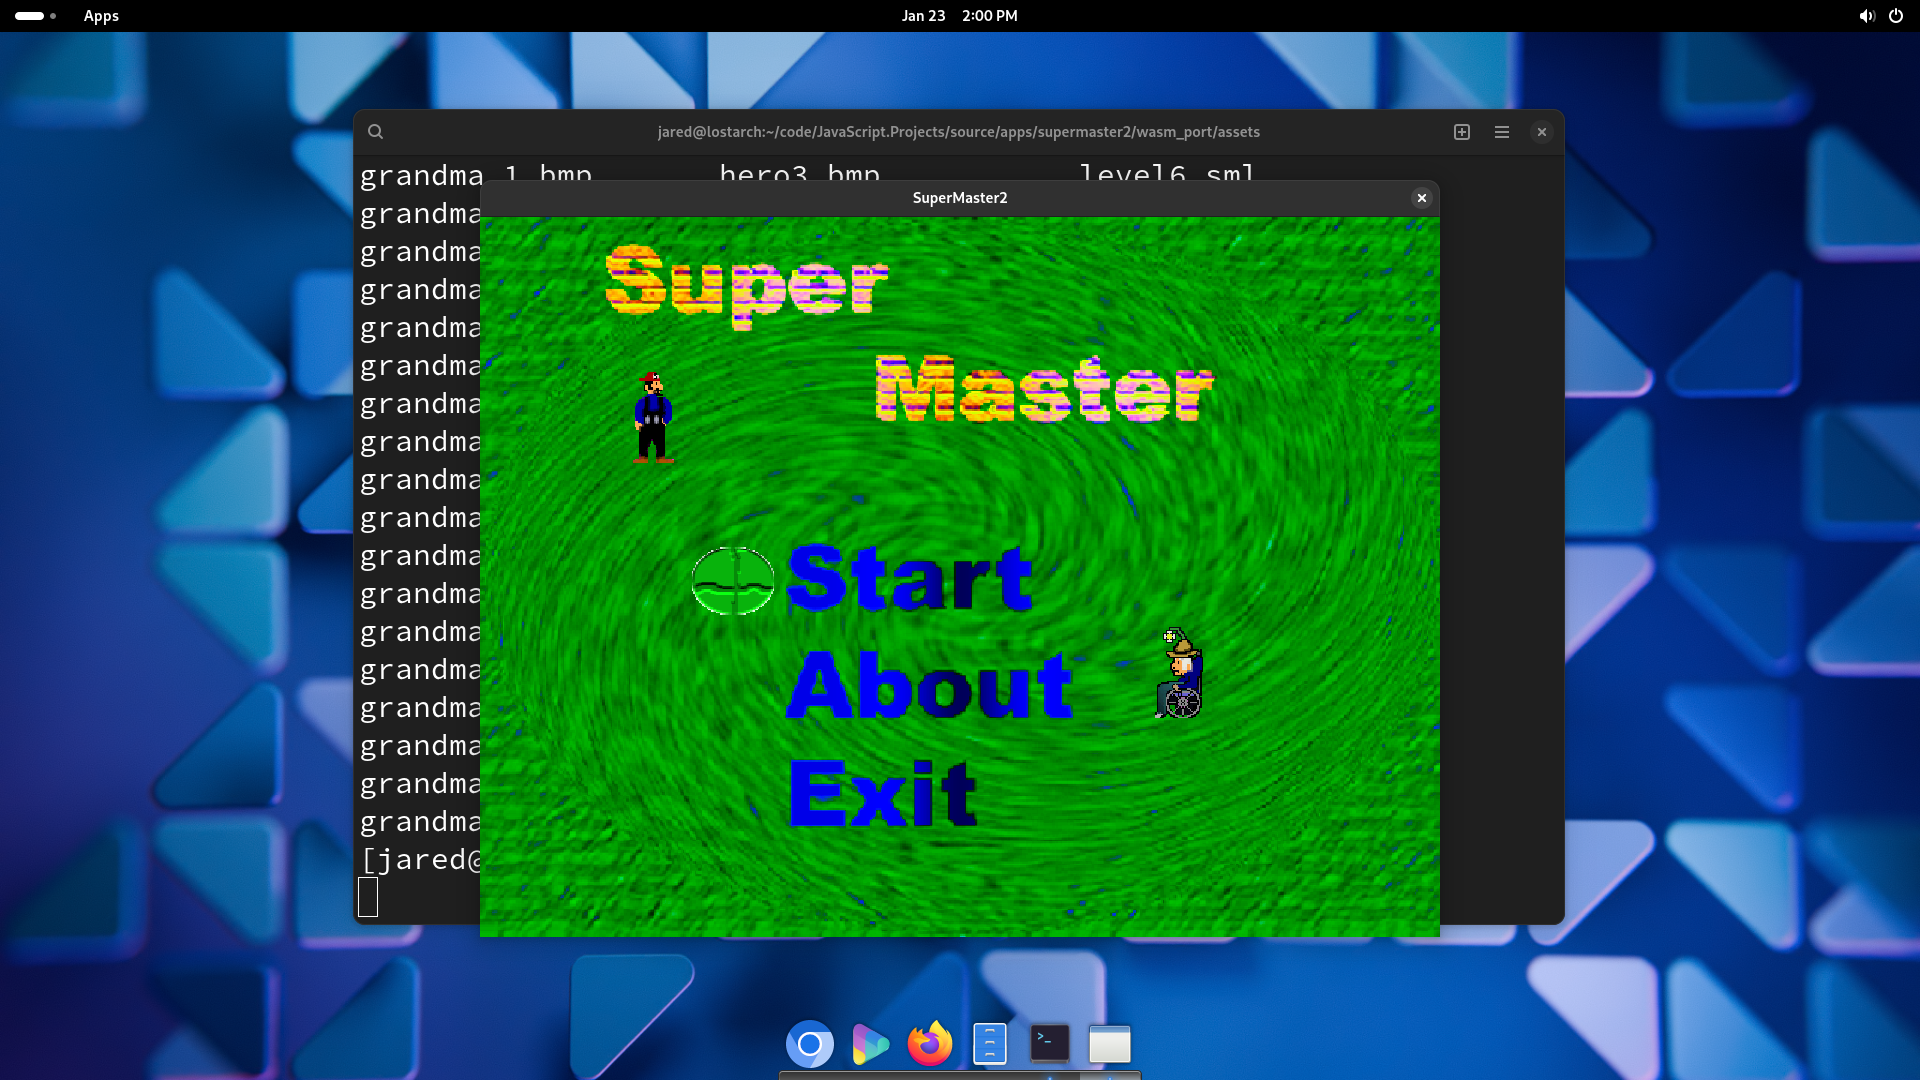Open the terminal search icon
The image size is (1920, 1080).
point(375,132)
